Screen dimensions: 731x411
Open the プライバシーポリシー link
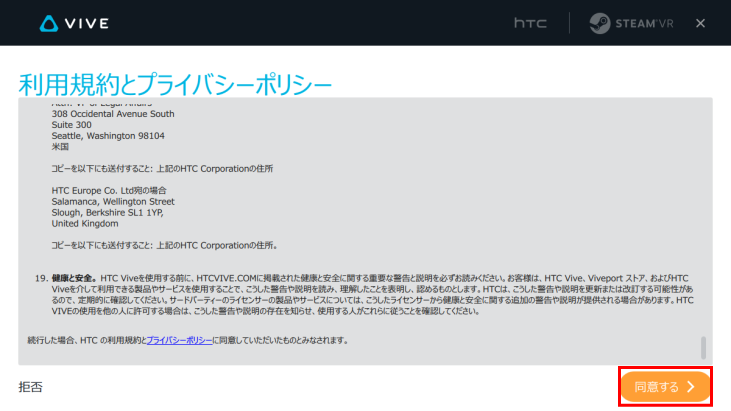pos(179,341)
